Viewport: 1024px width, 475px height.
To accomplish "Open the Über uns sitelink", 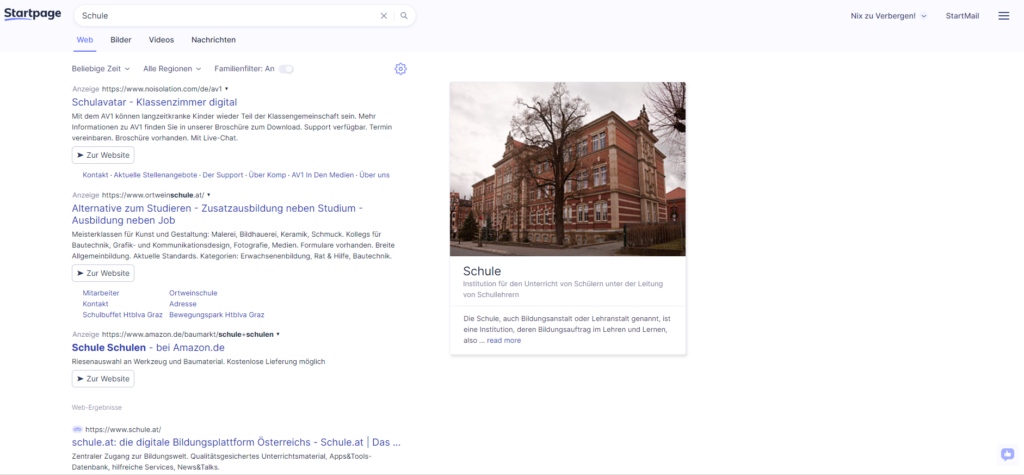I will (x=374, y=175).
